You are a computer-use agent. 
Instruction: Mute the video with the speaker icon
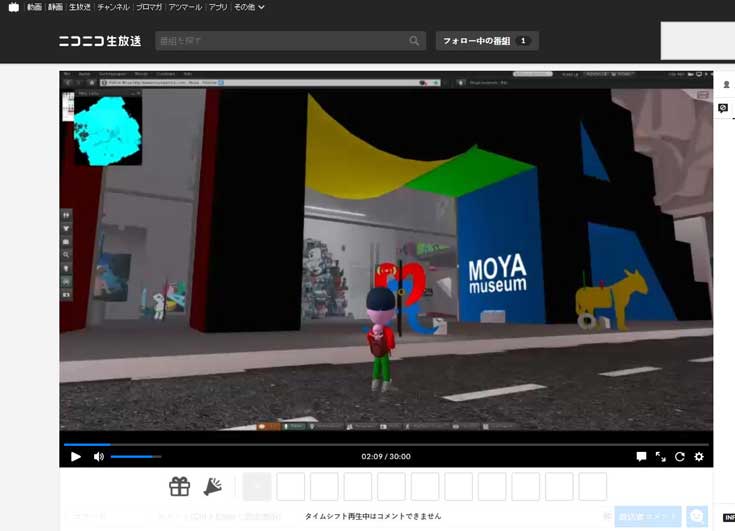99,457
